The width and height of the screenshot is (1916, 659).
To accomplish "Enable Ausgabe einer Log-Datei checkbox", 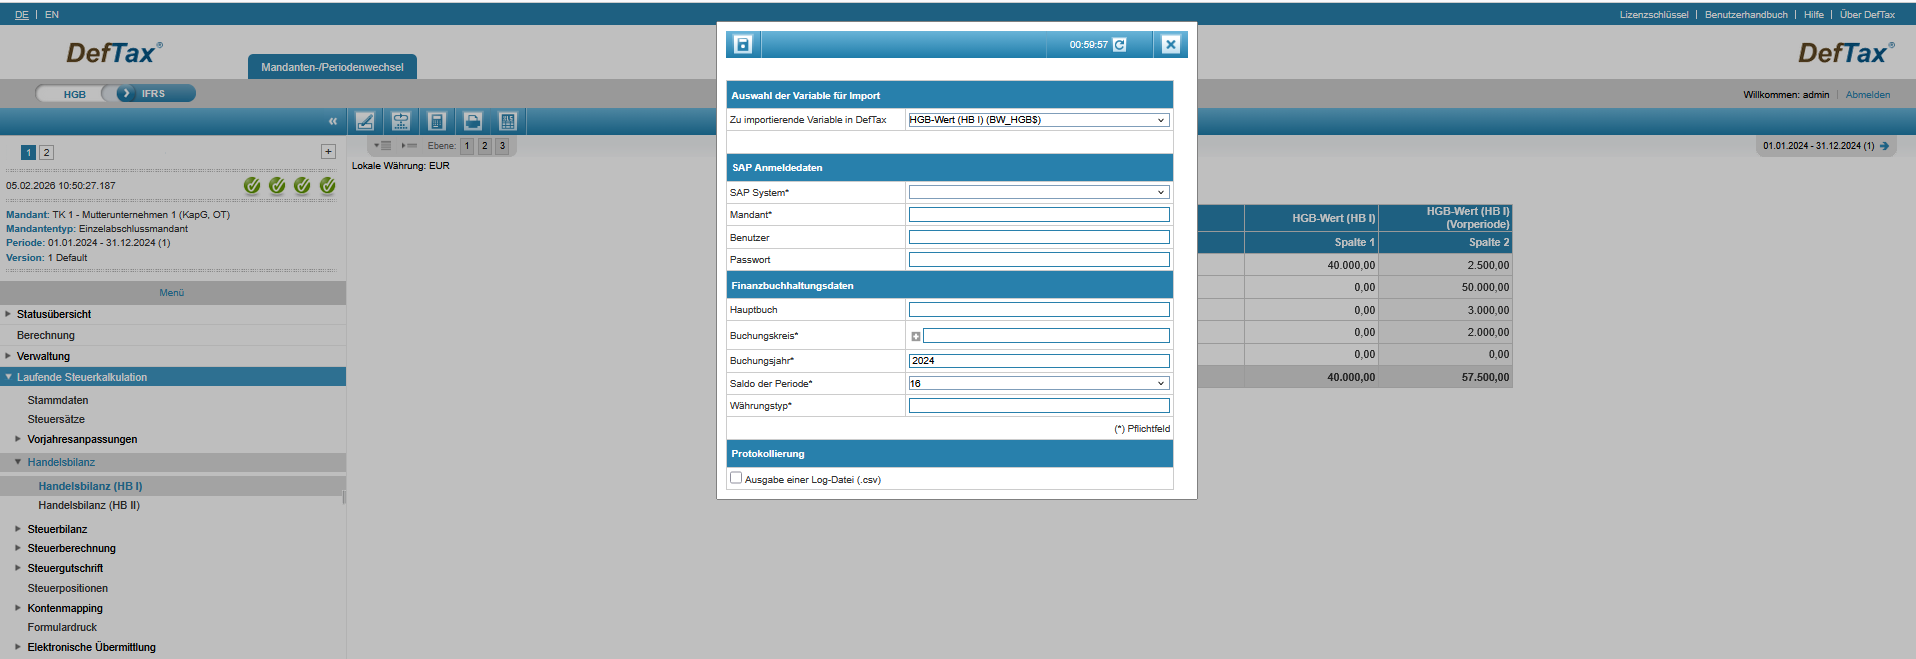I will [736, 478].
